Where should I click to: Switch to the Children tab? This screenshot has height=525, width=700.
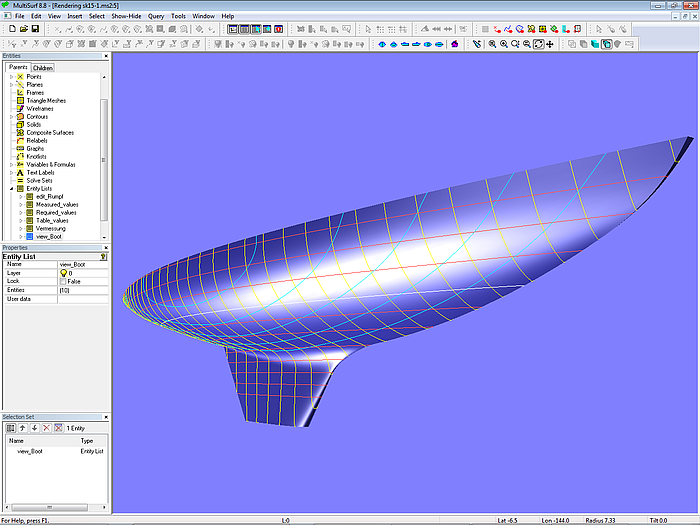43,68
